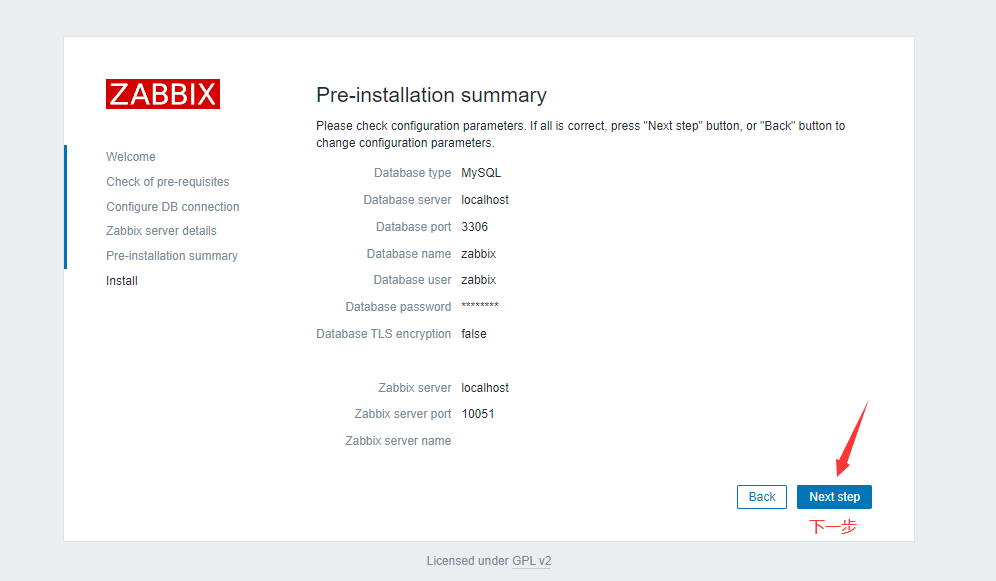Click the Database TLS encryption label
The width and height of the screenshot is (996, 581).
pyautogui.click(x=384, y=333)
